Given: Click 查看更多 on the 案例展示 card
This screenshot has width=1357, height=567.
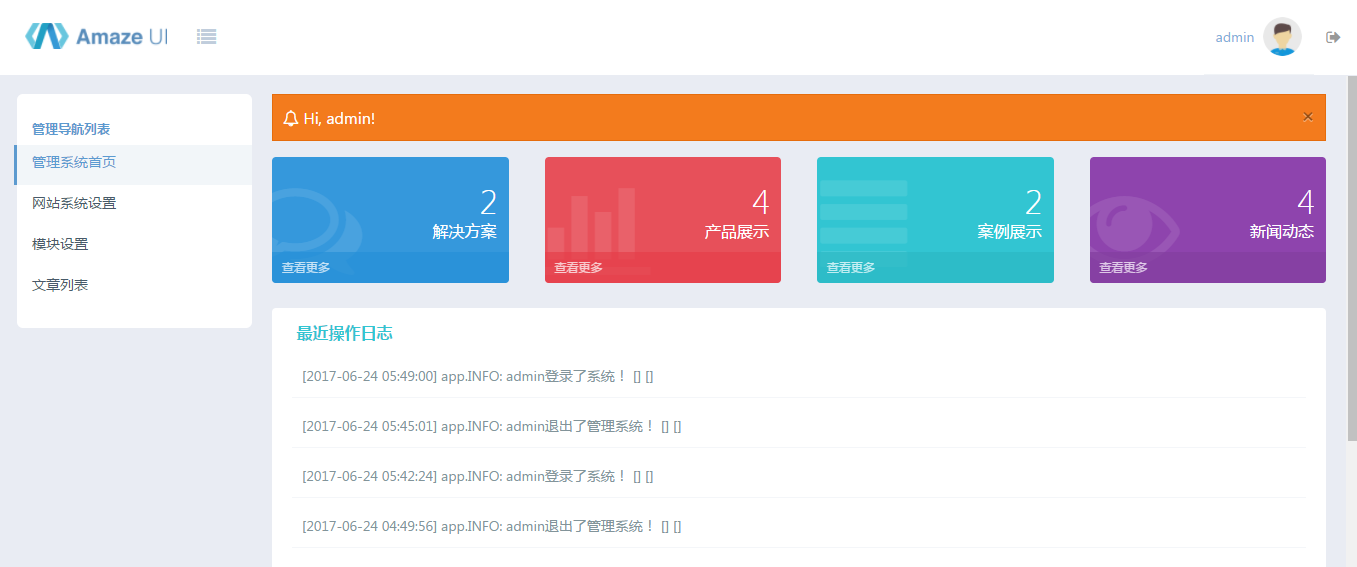Looking at the screenshot, I should pos(851,268).
